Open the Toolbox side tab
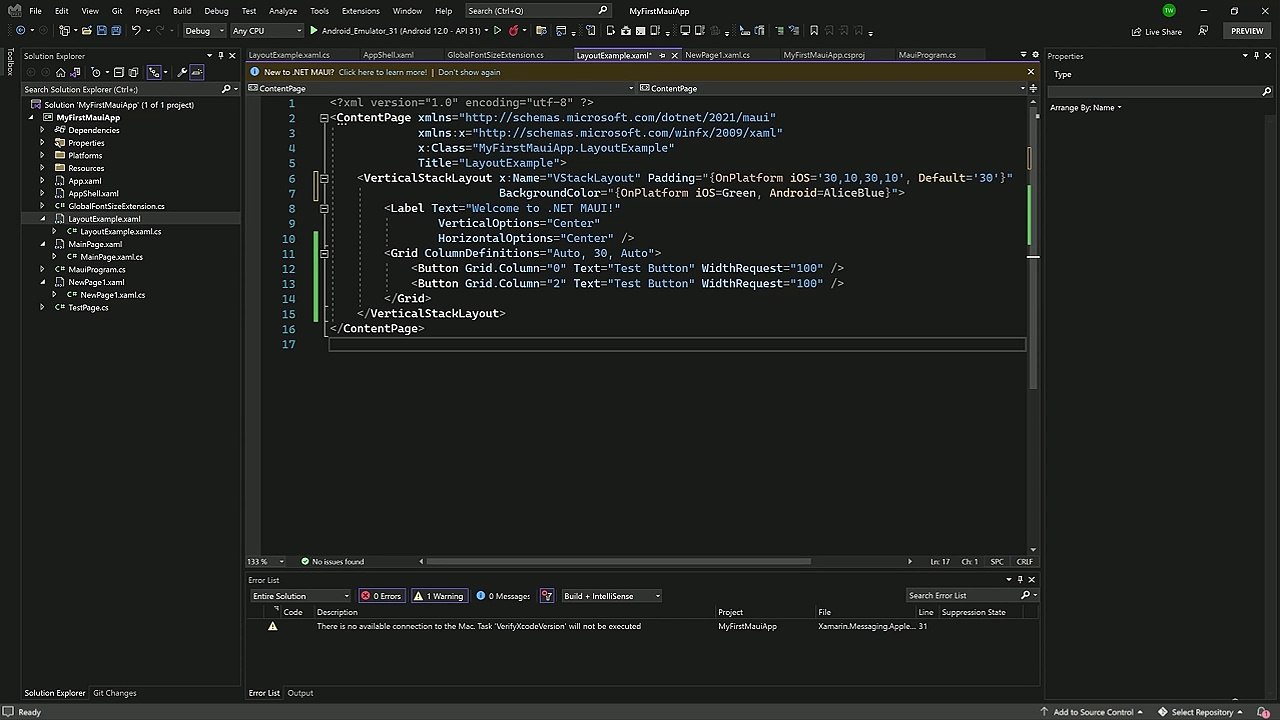 click(9, 62)
